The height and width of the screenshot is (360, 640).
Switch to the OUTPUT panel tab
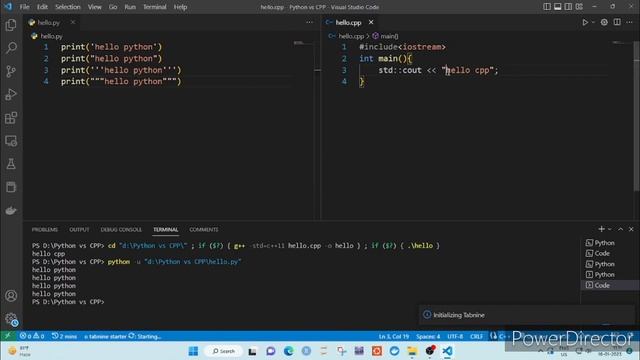click(x=79, y=229)
